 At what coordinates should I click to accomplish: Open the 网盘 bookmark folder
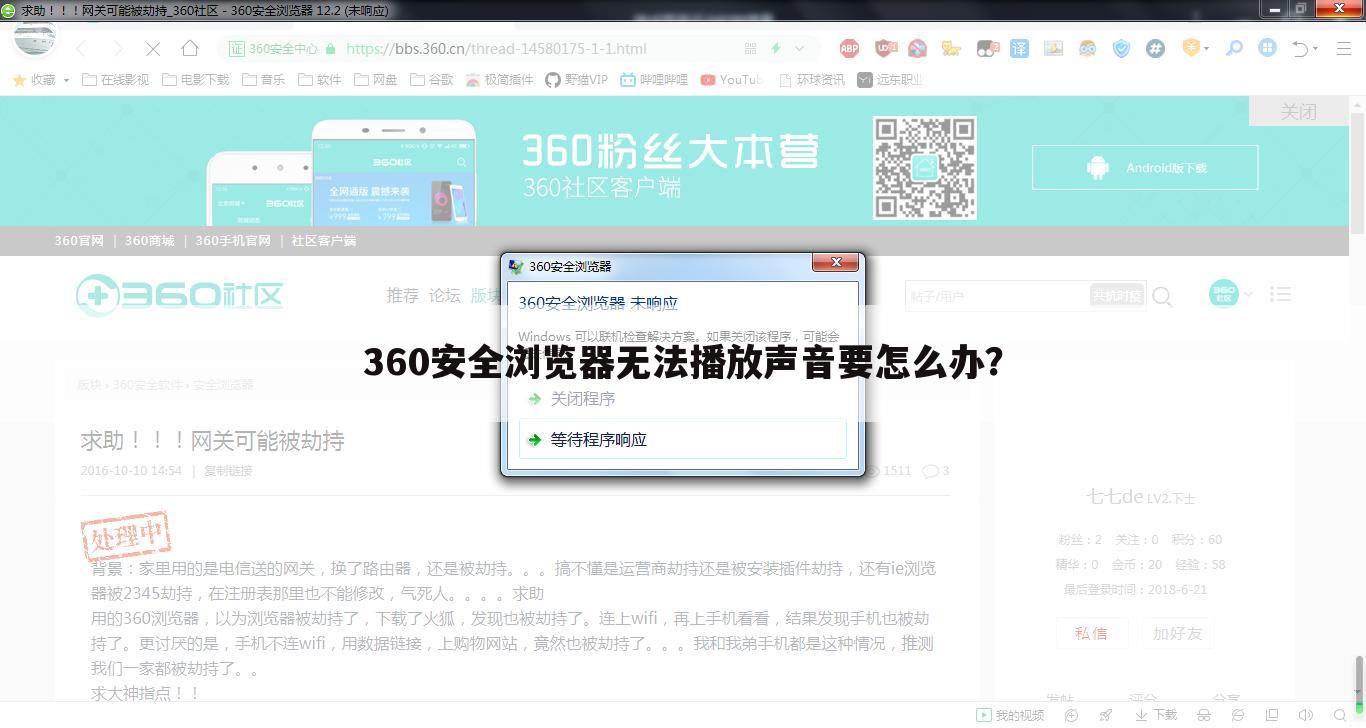click(x=375, y=79)
